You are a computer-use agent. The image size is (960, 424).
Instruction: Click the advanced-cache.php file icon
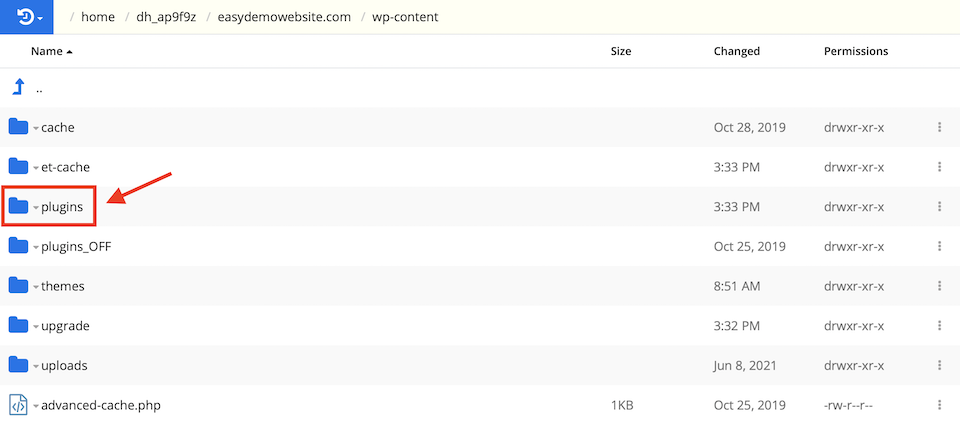tap(18, 405)
